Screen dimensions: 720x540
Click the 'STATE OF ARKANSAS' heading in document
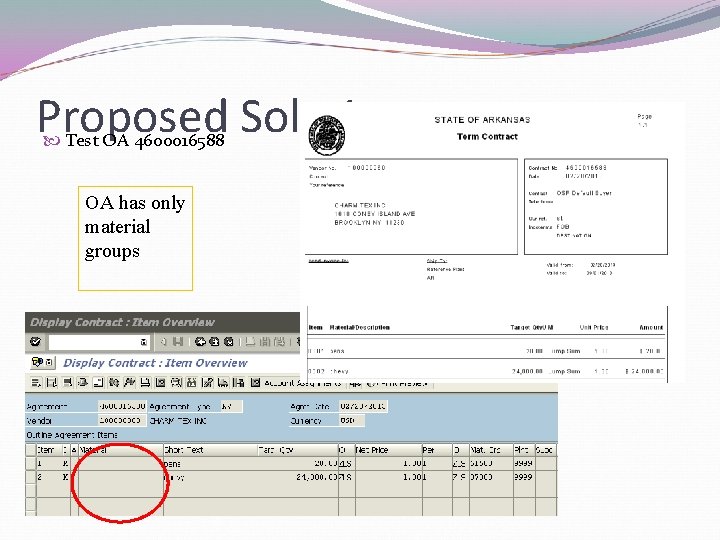pyautogui.click(x=482, y=120)
